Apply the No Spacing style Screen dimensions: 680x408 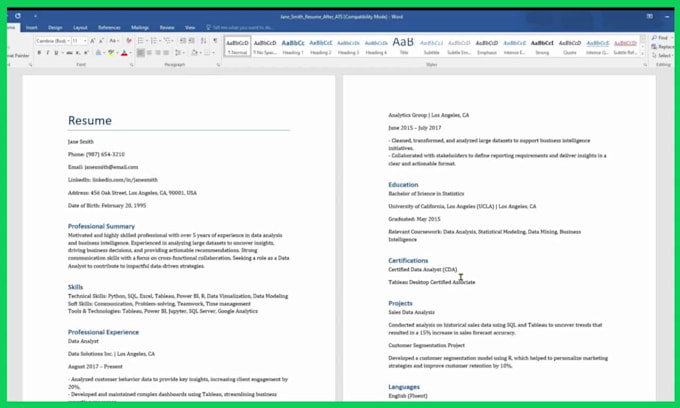click(x=265, y=46)
